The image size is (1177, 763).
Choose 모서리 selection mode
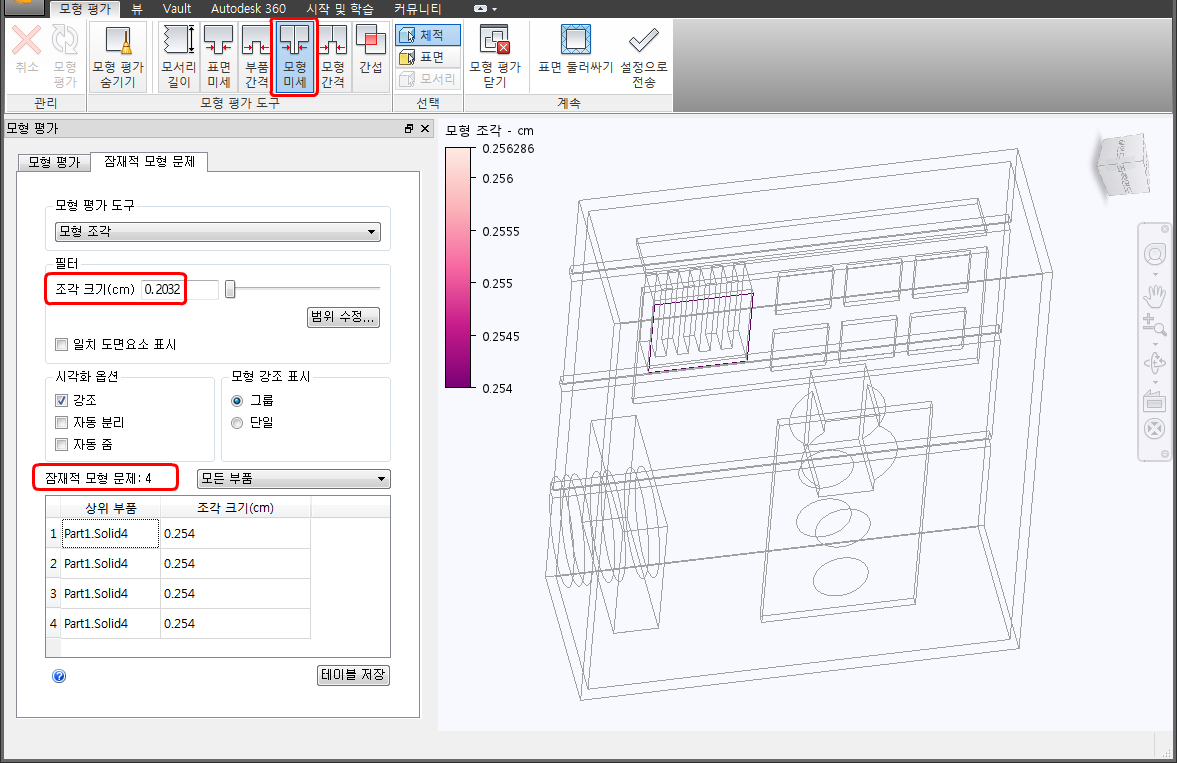tap(428, 79)
